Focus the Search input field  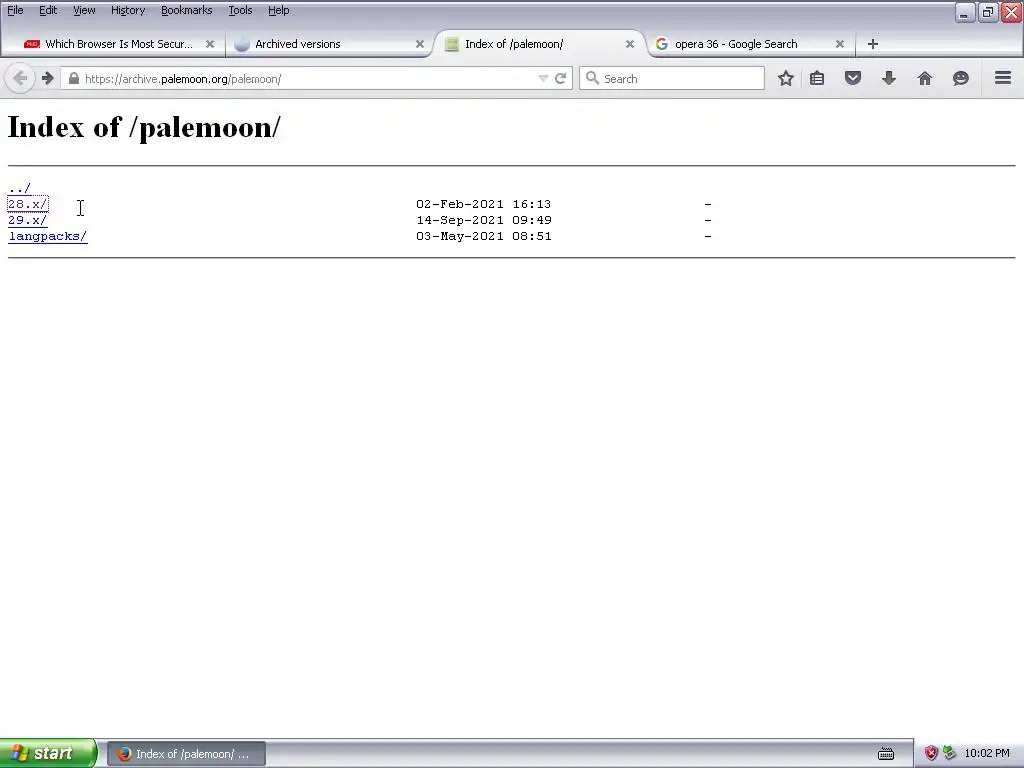(672, 78)
